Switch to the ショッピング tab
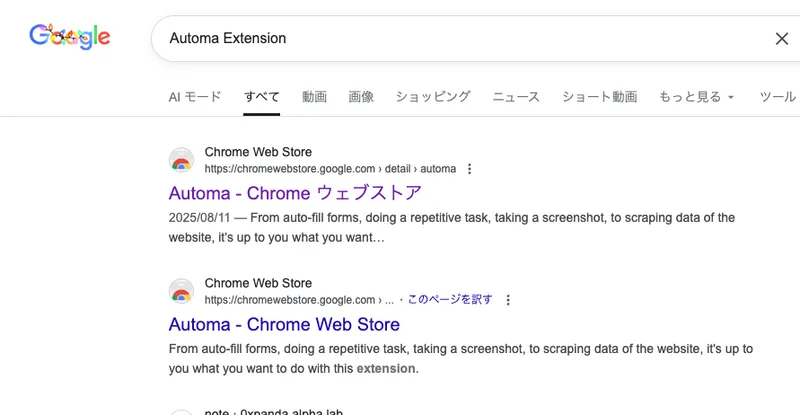Image resolution: width=800 pixels, height=415 pixels. [x=432, y=97]
